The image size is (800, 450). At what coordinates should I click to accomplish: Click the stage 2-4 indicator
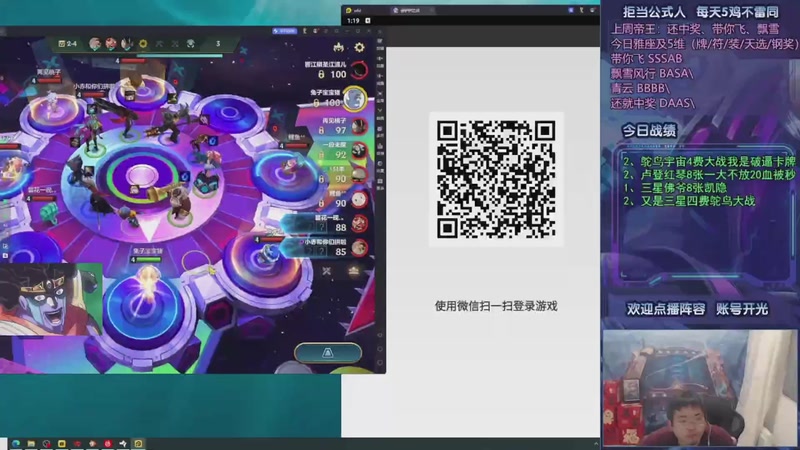pyautogui.click(x=68, y=44)
